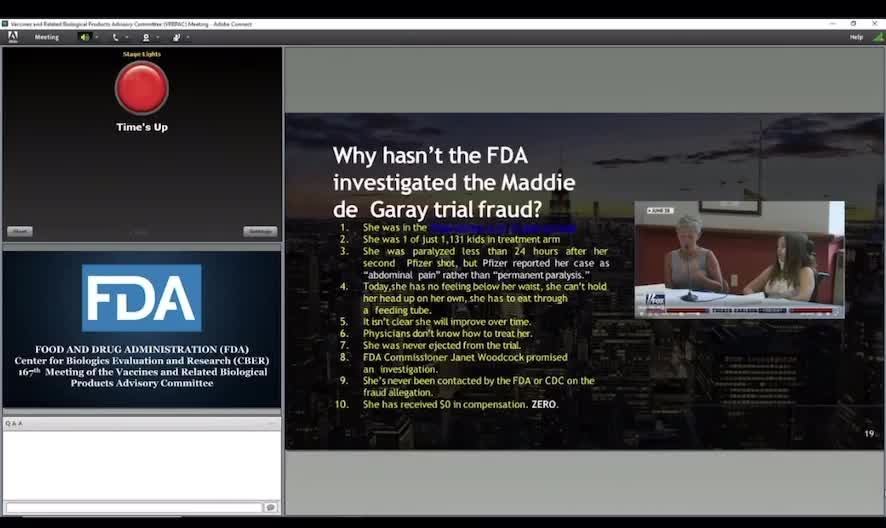Expand the webcam options dropdown arrow

tap(158, 37)
